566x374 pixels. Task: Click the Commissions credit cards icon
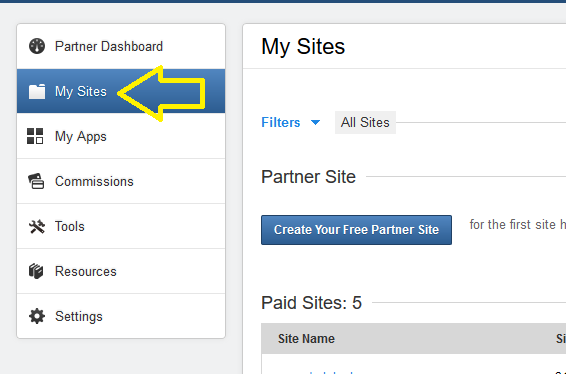pyautogui.click(x=36, y=181)
